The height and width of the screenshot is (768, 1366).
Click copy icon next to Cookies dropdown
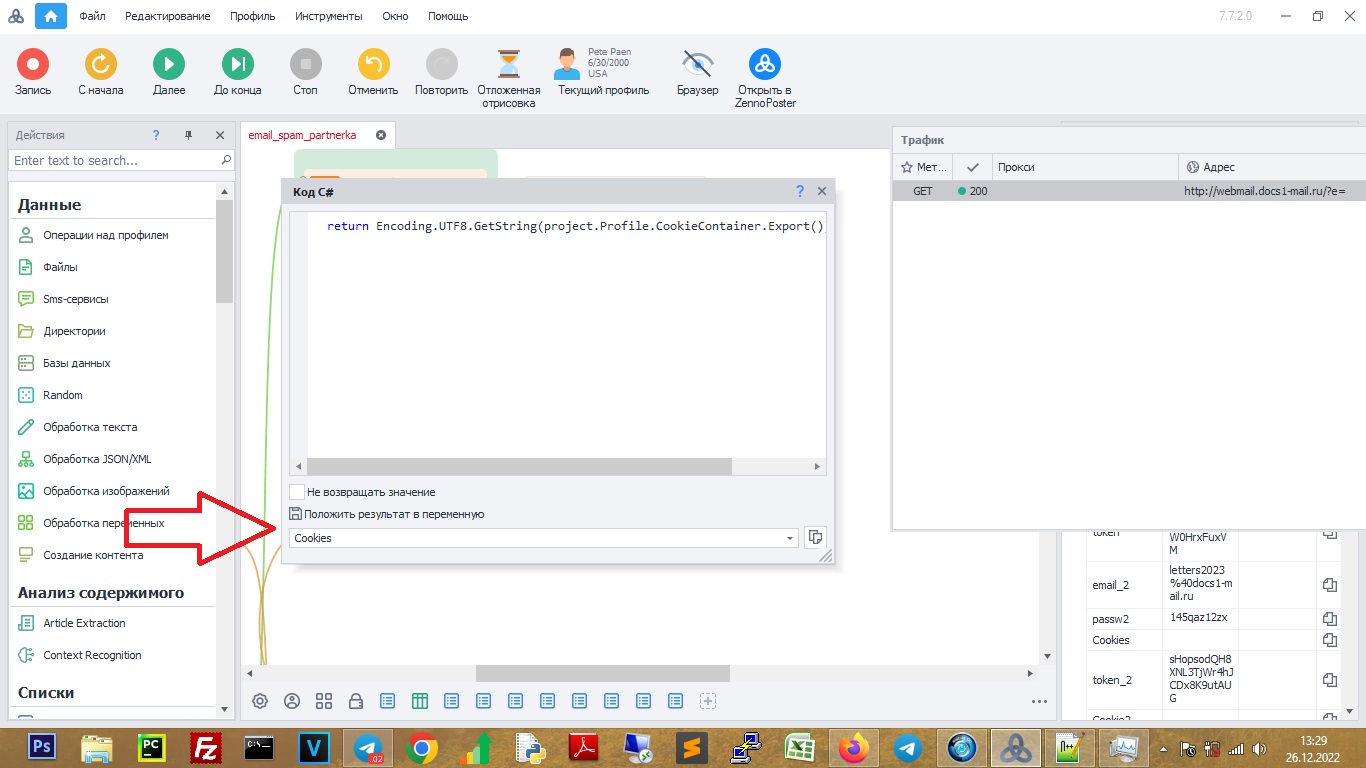[x=815, y=538]
